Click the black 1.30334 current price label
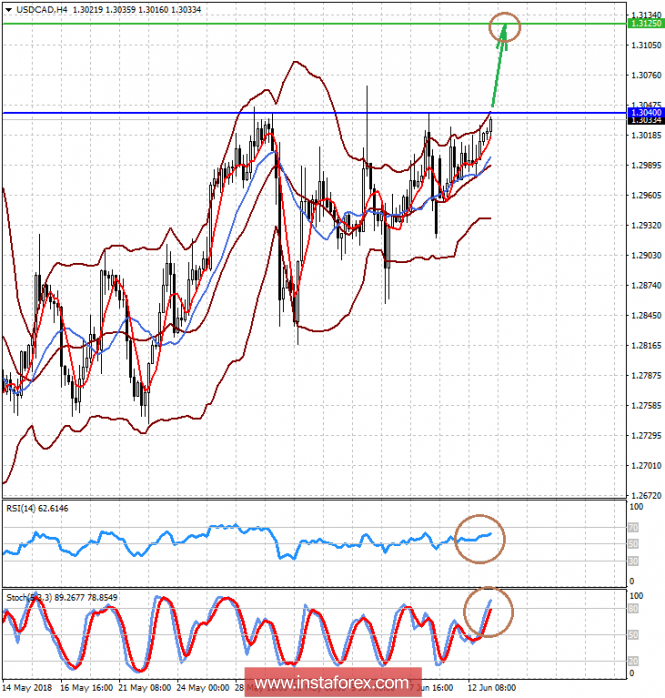 (644, 122)
